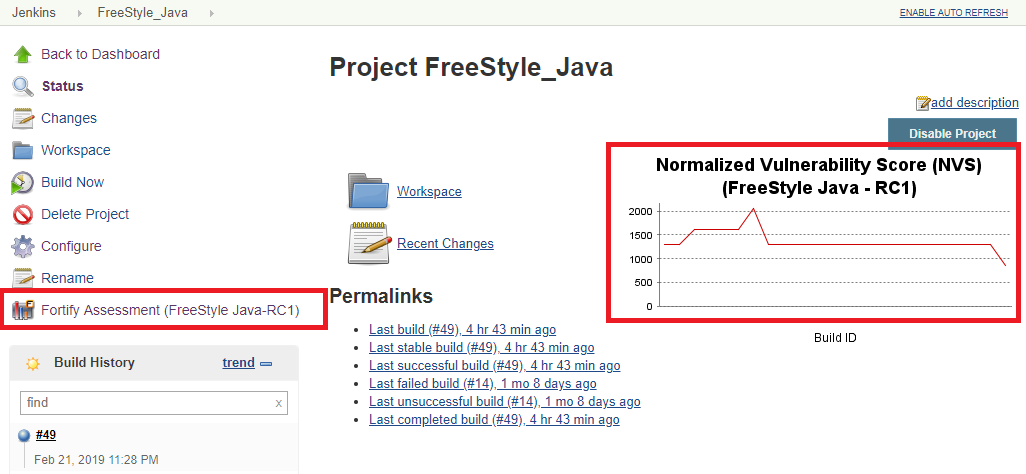
Task: Open the Recent Changes link
Action: pos(445,244)
